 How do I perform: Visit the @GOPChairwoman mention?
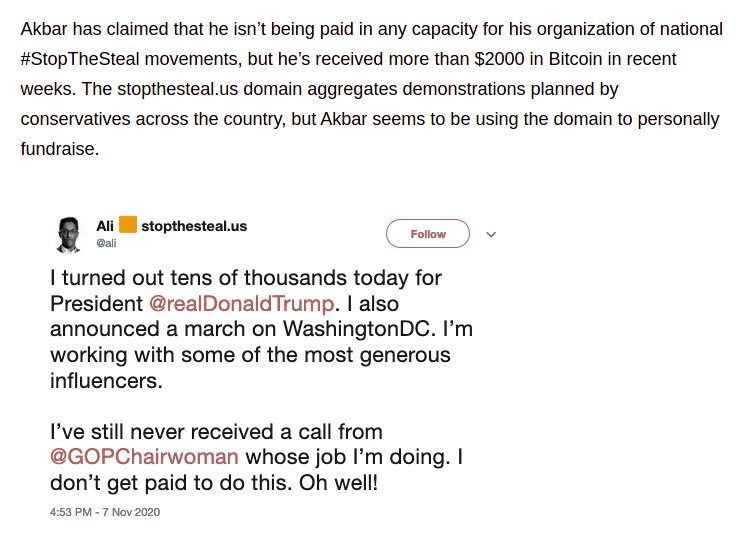(144, 457)
